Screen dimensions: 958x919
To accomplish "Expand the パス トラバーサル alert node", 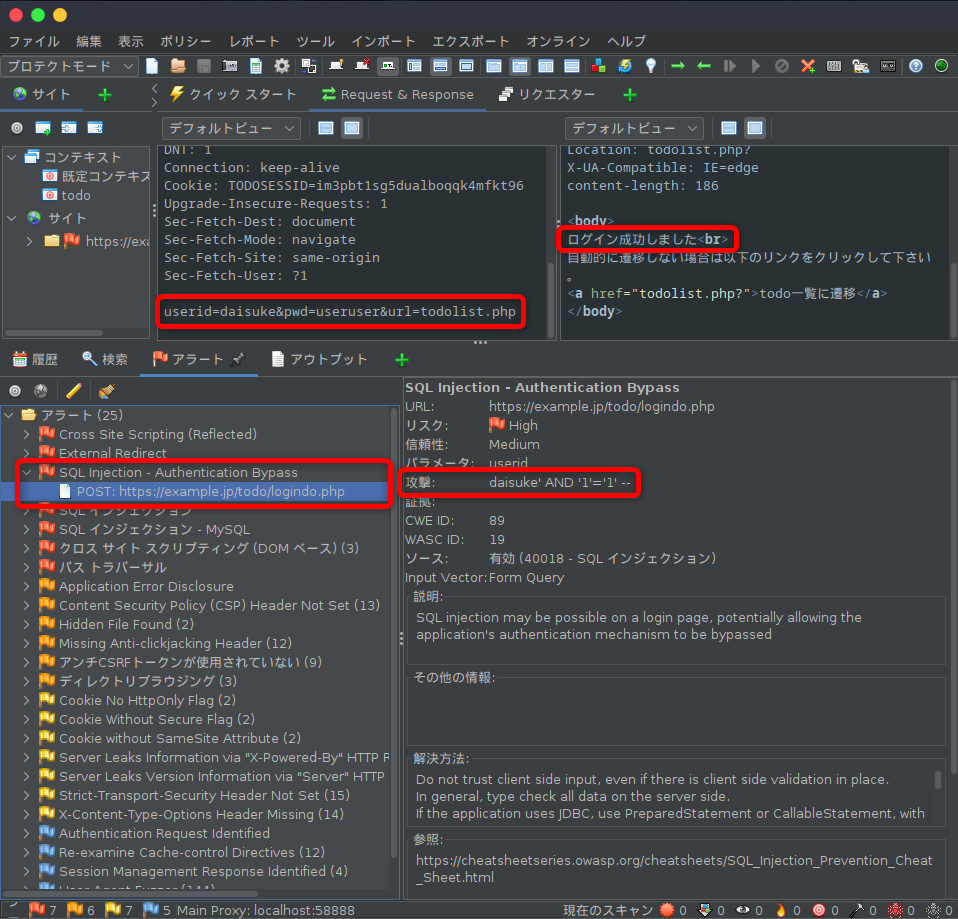I will click(x=26, y=567).
